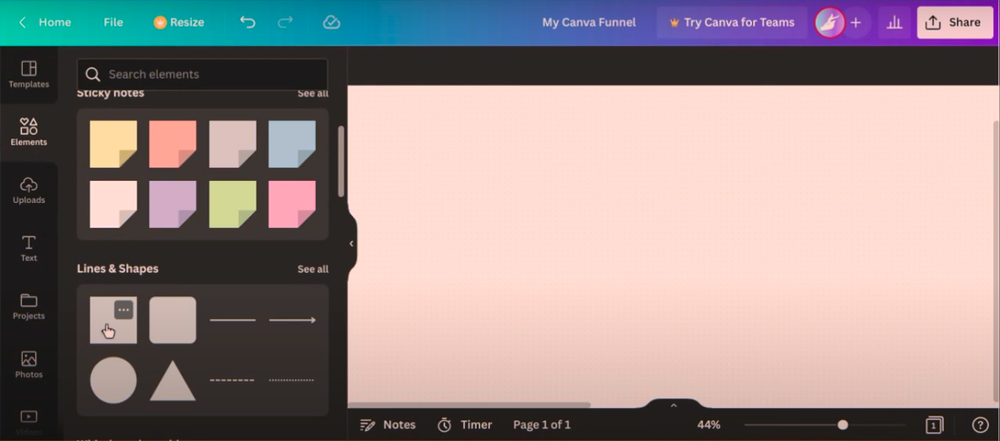Check cloud save status icon
This screenshot has height=441, width=1000.
pos(331,22)
